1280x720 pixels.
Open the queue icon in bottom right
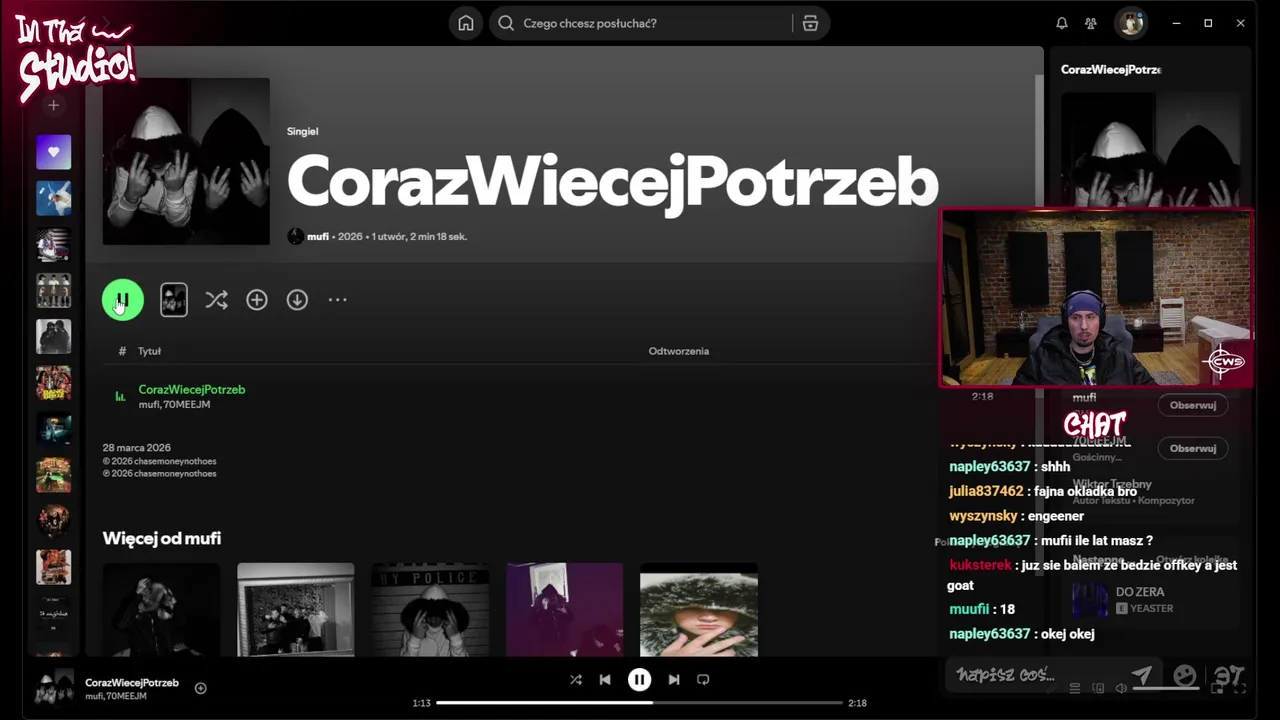point(1075,688)
